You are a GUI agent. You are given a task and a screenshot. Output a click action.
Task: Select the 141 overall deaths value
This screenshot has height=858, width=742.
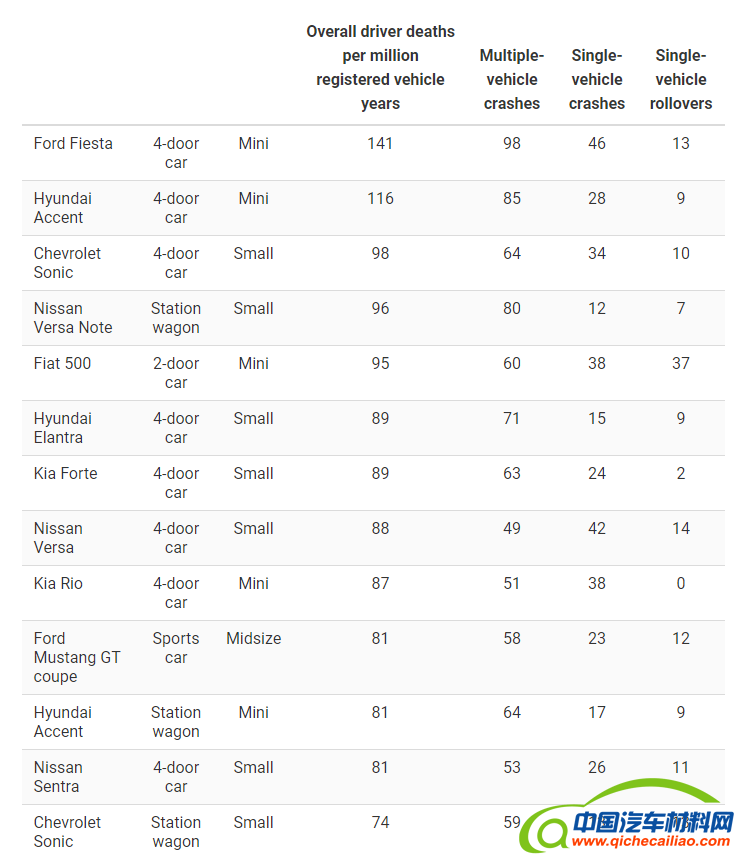click(380, 143)
